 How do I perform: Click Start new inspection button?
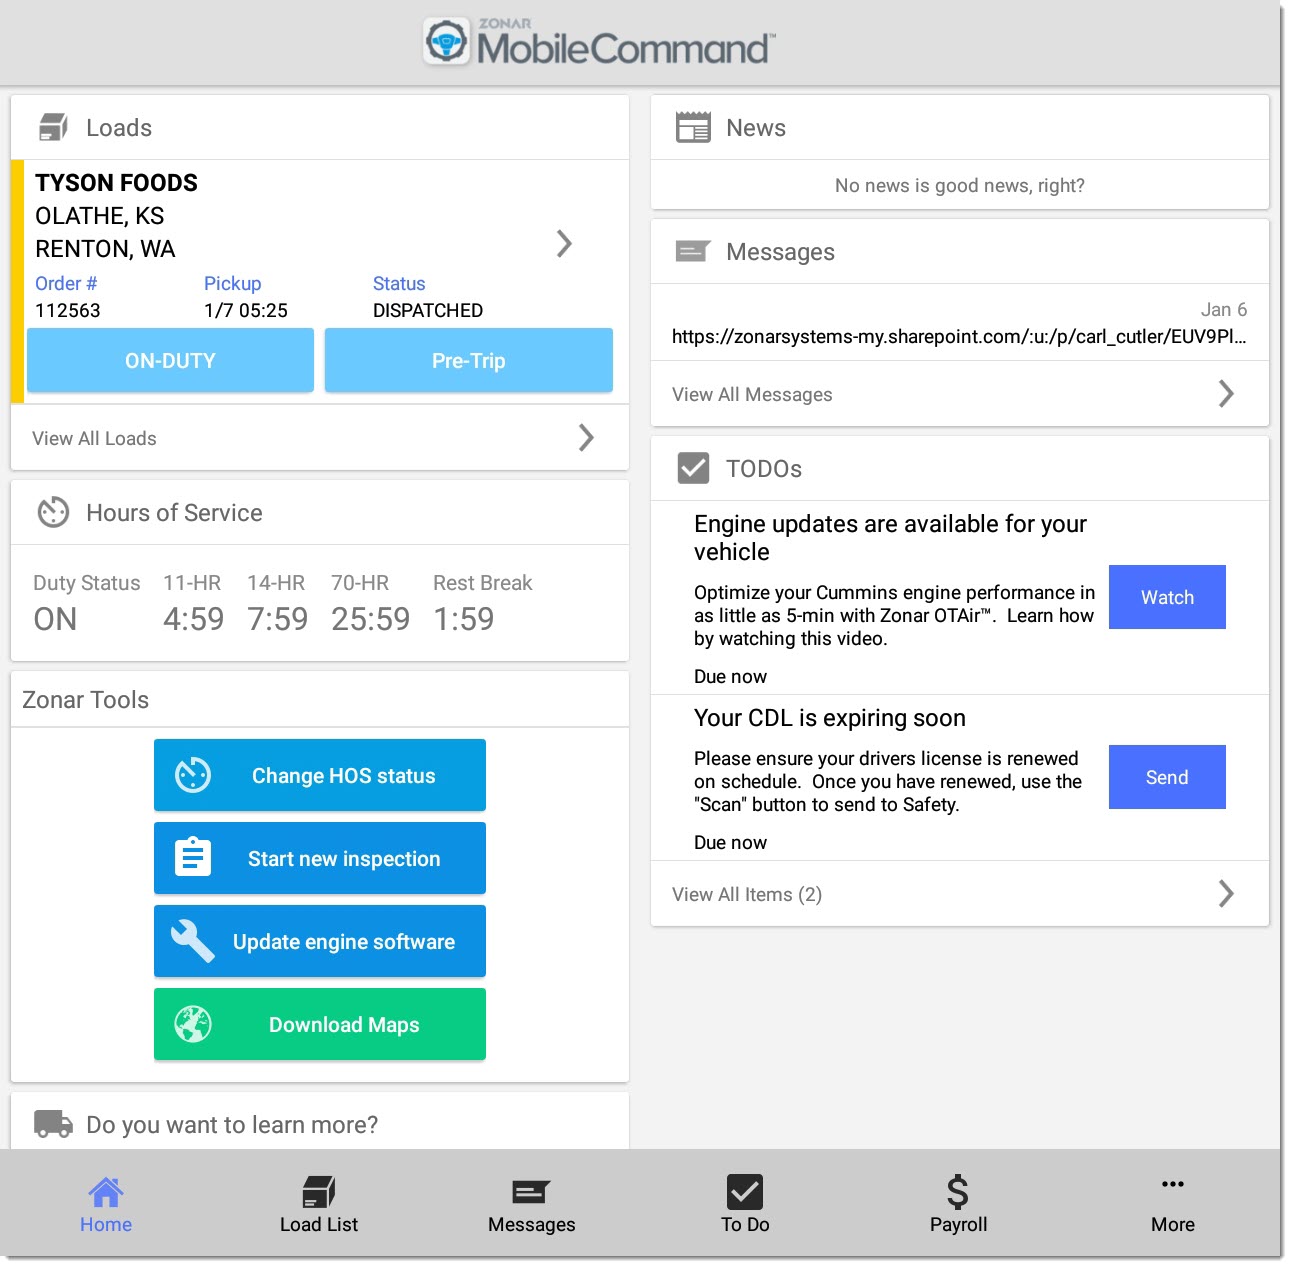(x=320, y=858)
